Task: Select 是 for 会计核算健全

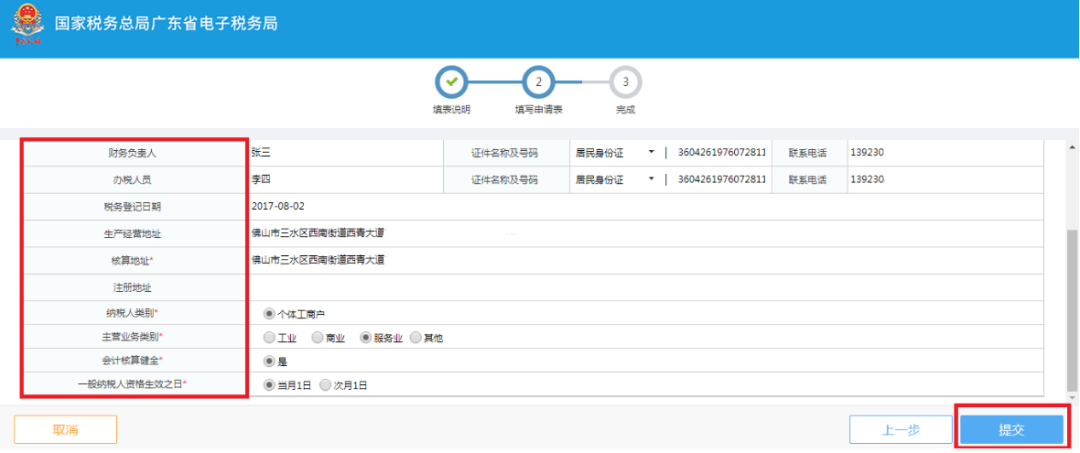Action: [270, 361]
